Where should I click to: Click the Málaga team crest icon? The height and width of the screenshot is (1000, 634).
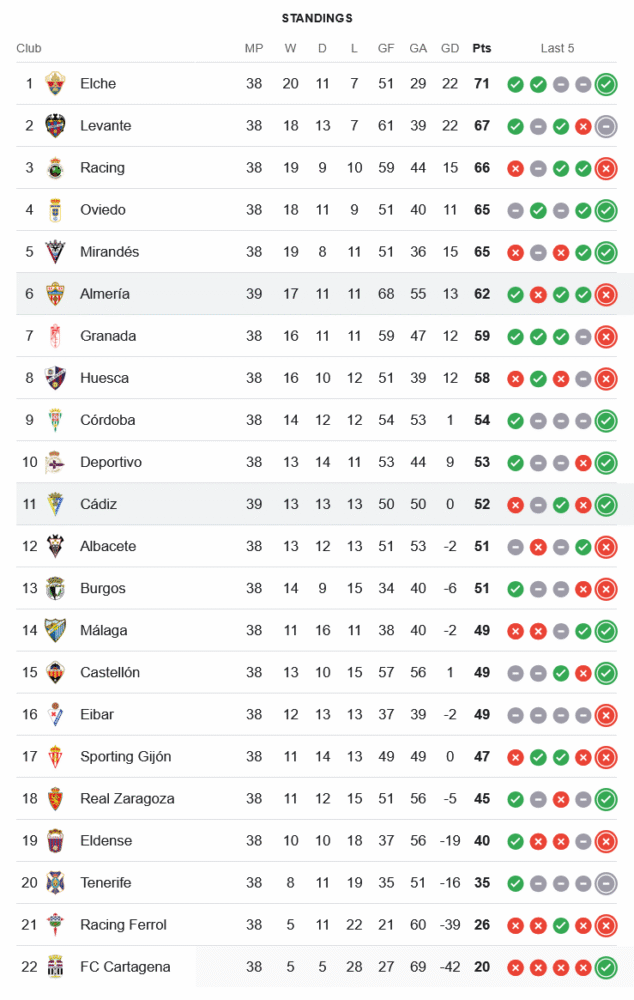[56, 630]
